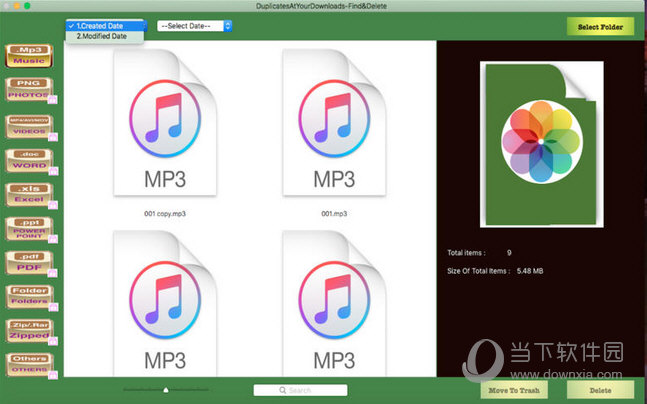The width and height of the screenshot is (647, 404).
Task: Click inside the Search field
Action: [300, 390]
